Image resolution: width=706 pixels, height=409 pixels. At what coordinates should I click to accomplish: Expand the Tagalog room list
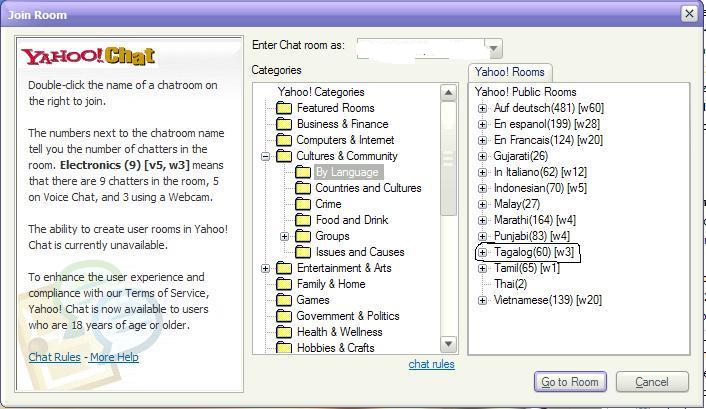click(x=482, y=252)
